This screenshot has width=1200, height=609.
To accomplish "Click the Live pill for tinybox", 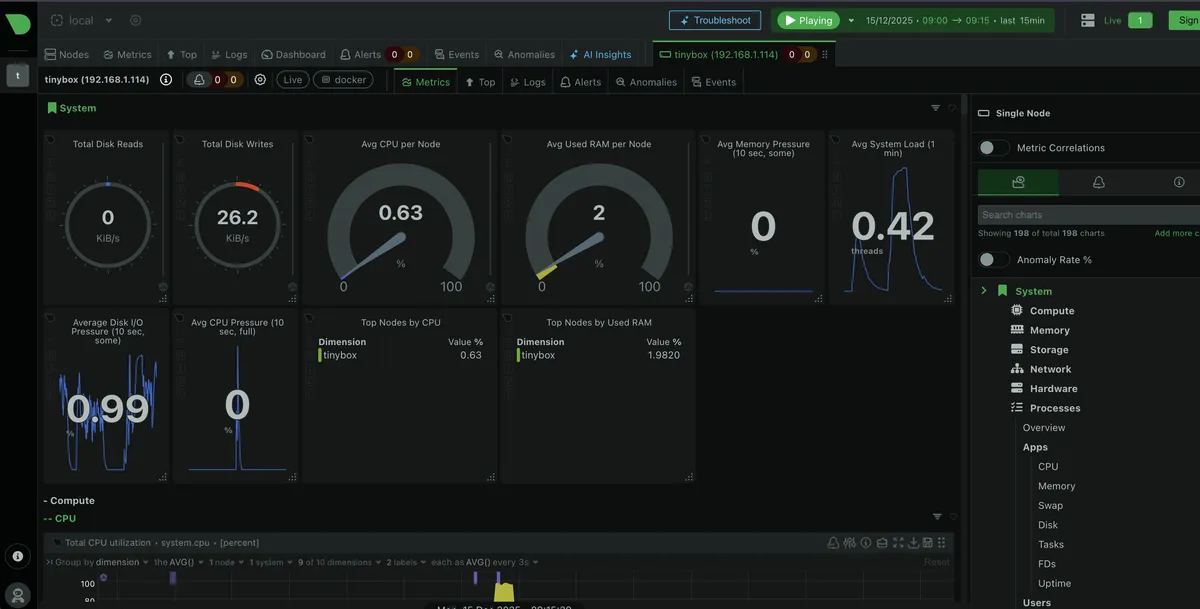I will (291, 78).
